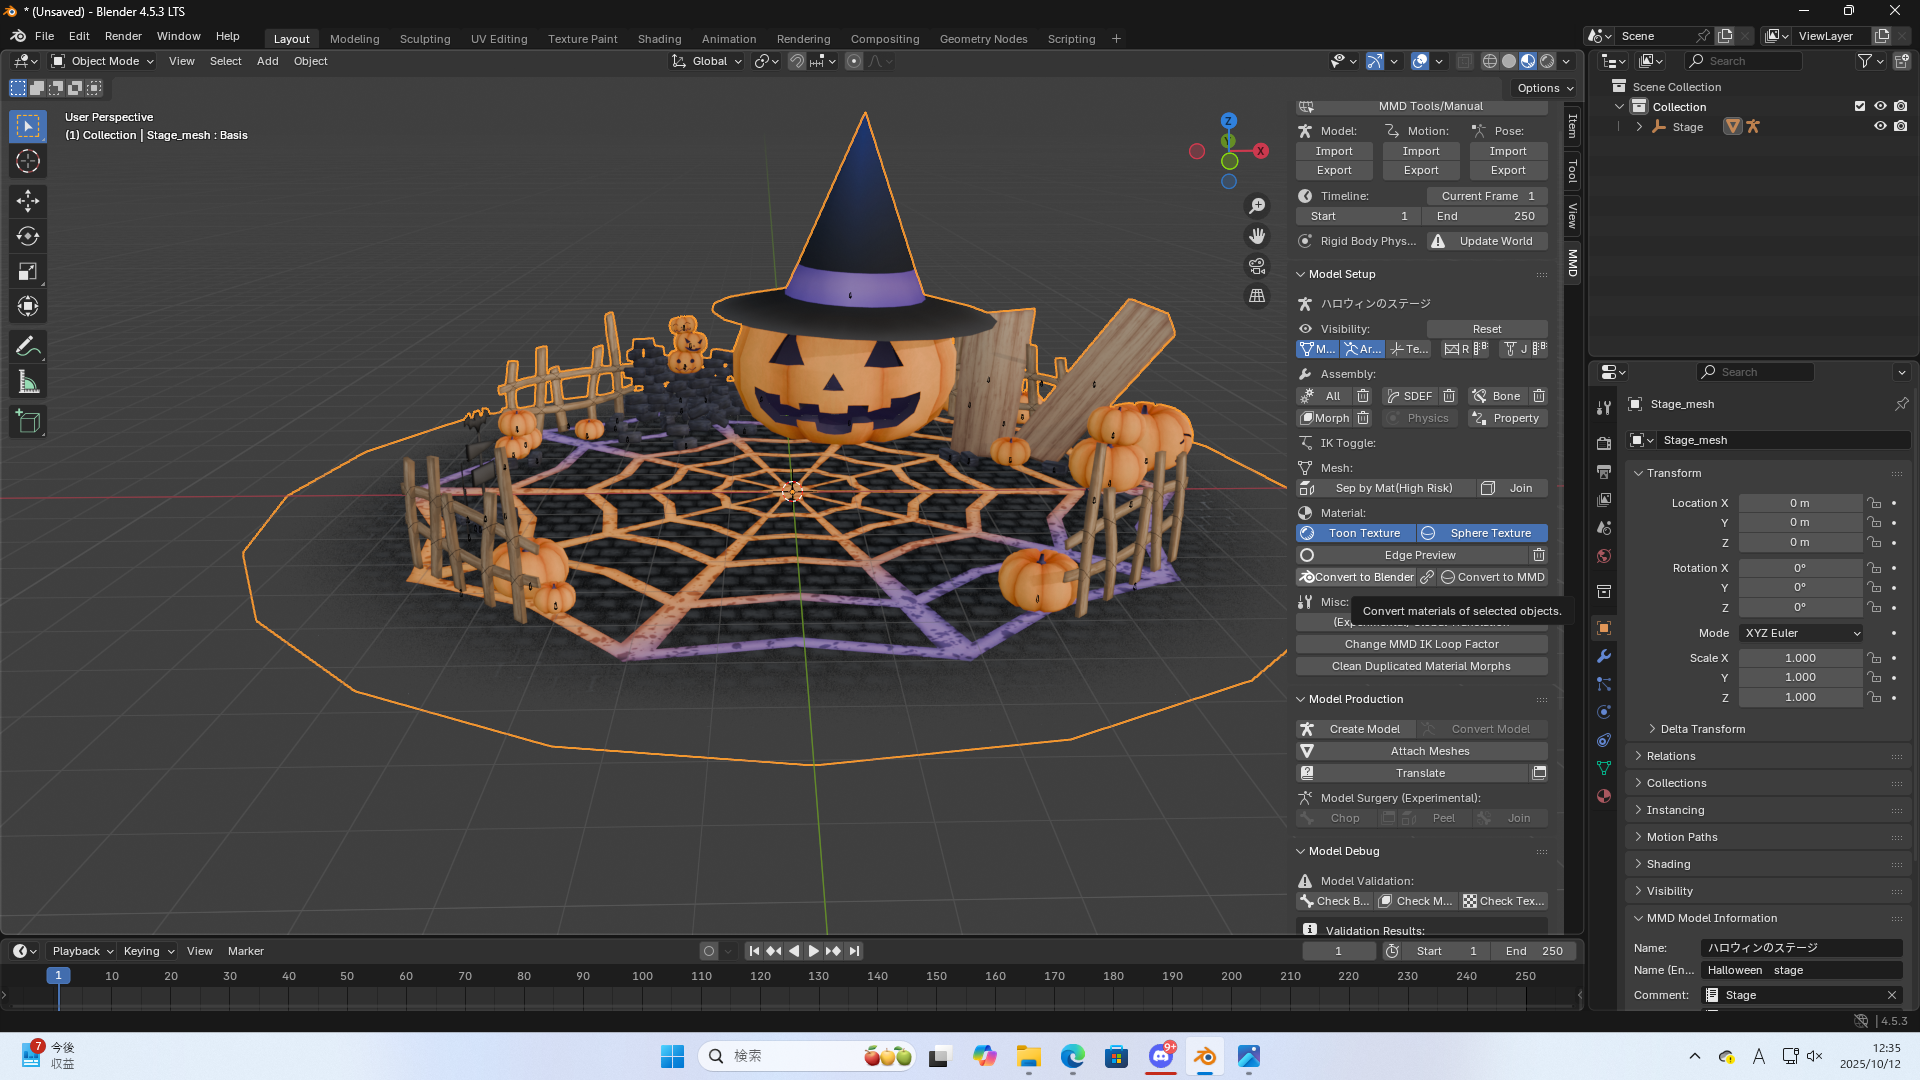Select the Move tool in the toolbar
The image size is (1920, 1080).
27,201
